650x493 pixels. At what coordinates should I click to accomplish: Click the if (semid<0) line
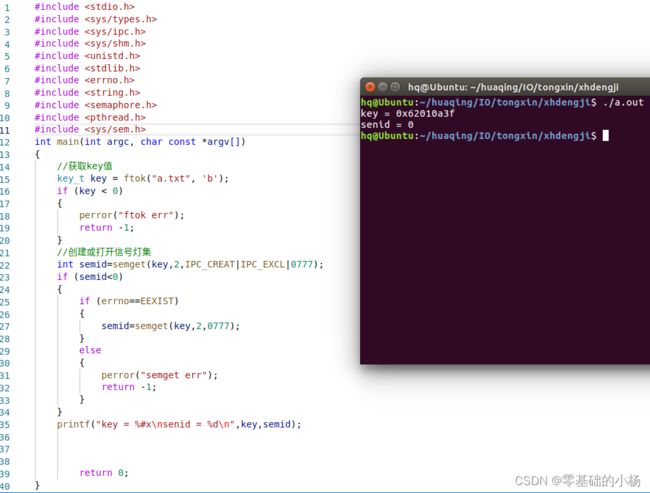(x=90, y=277)
